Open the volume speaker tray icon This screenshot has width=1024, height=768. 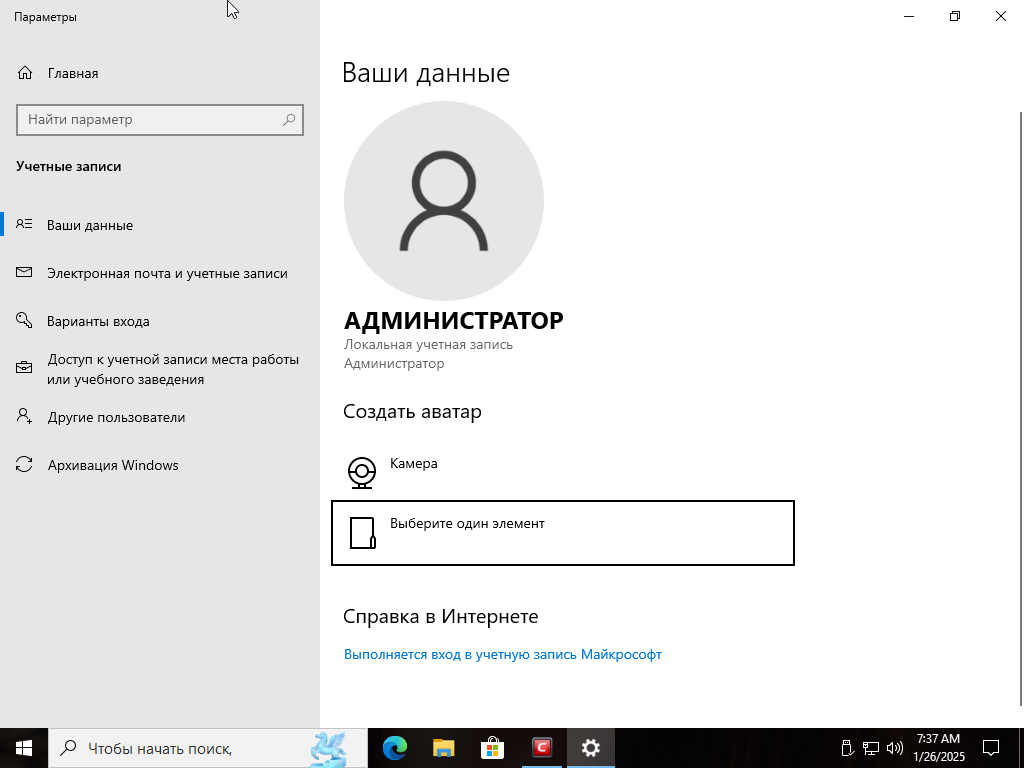tap(895, 748)
